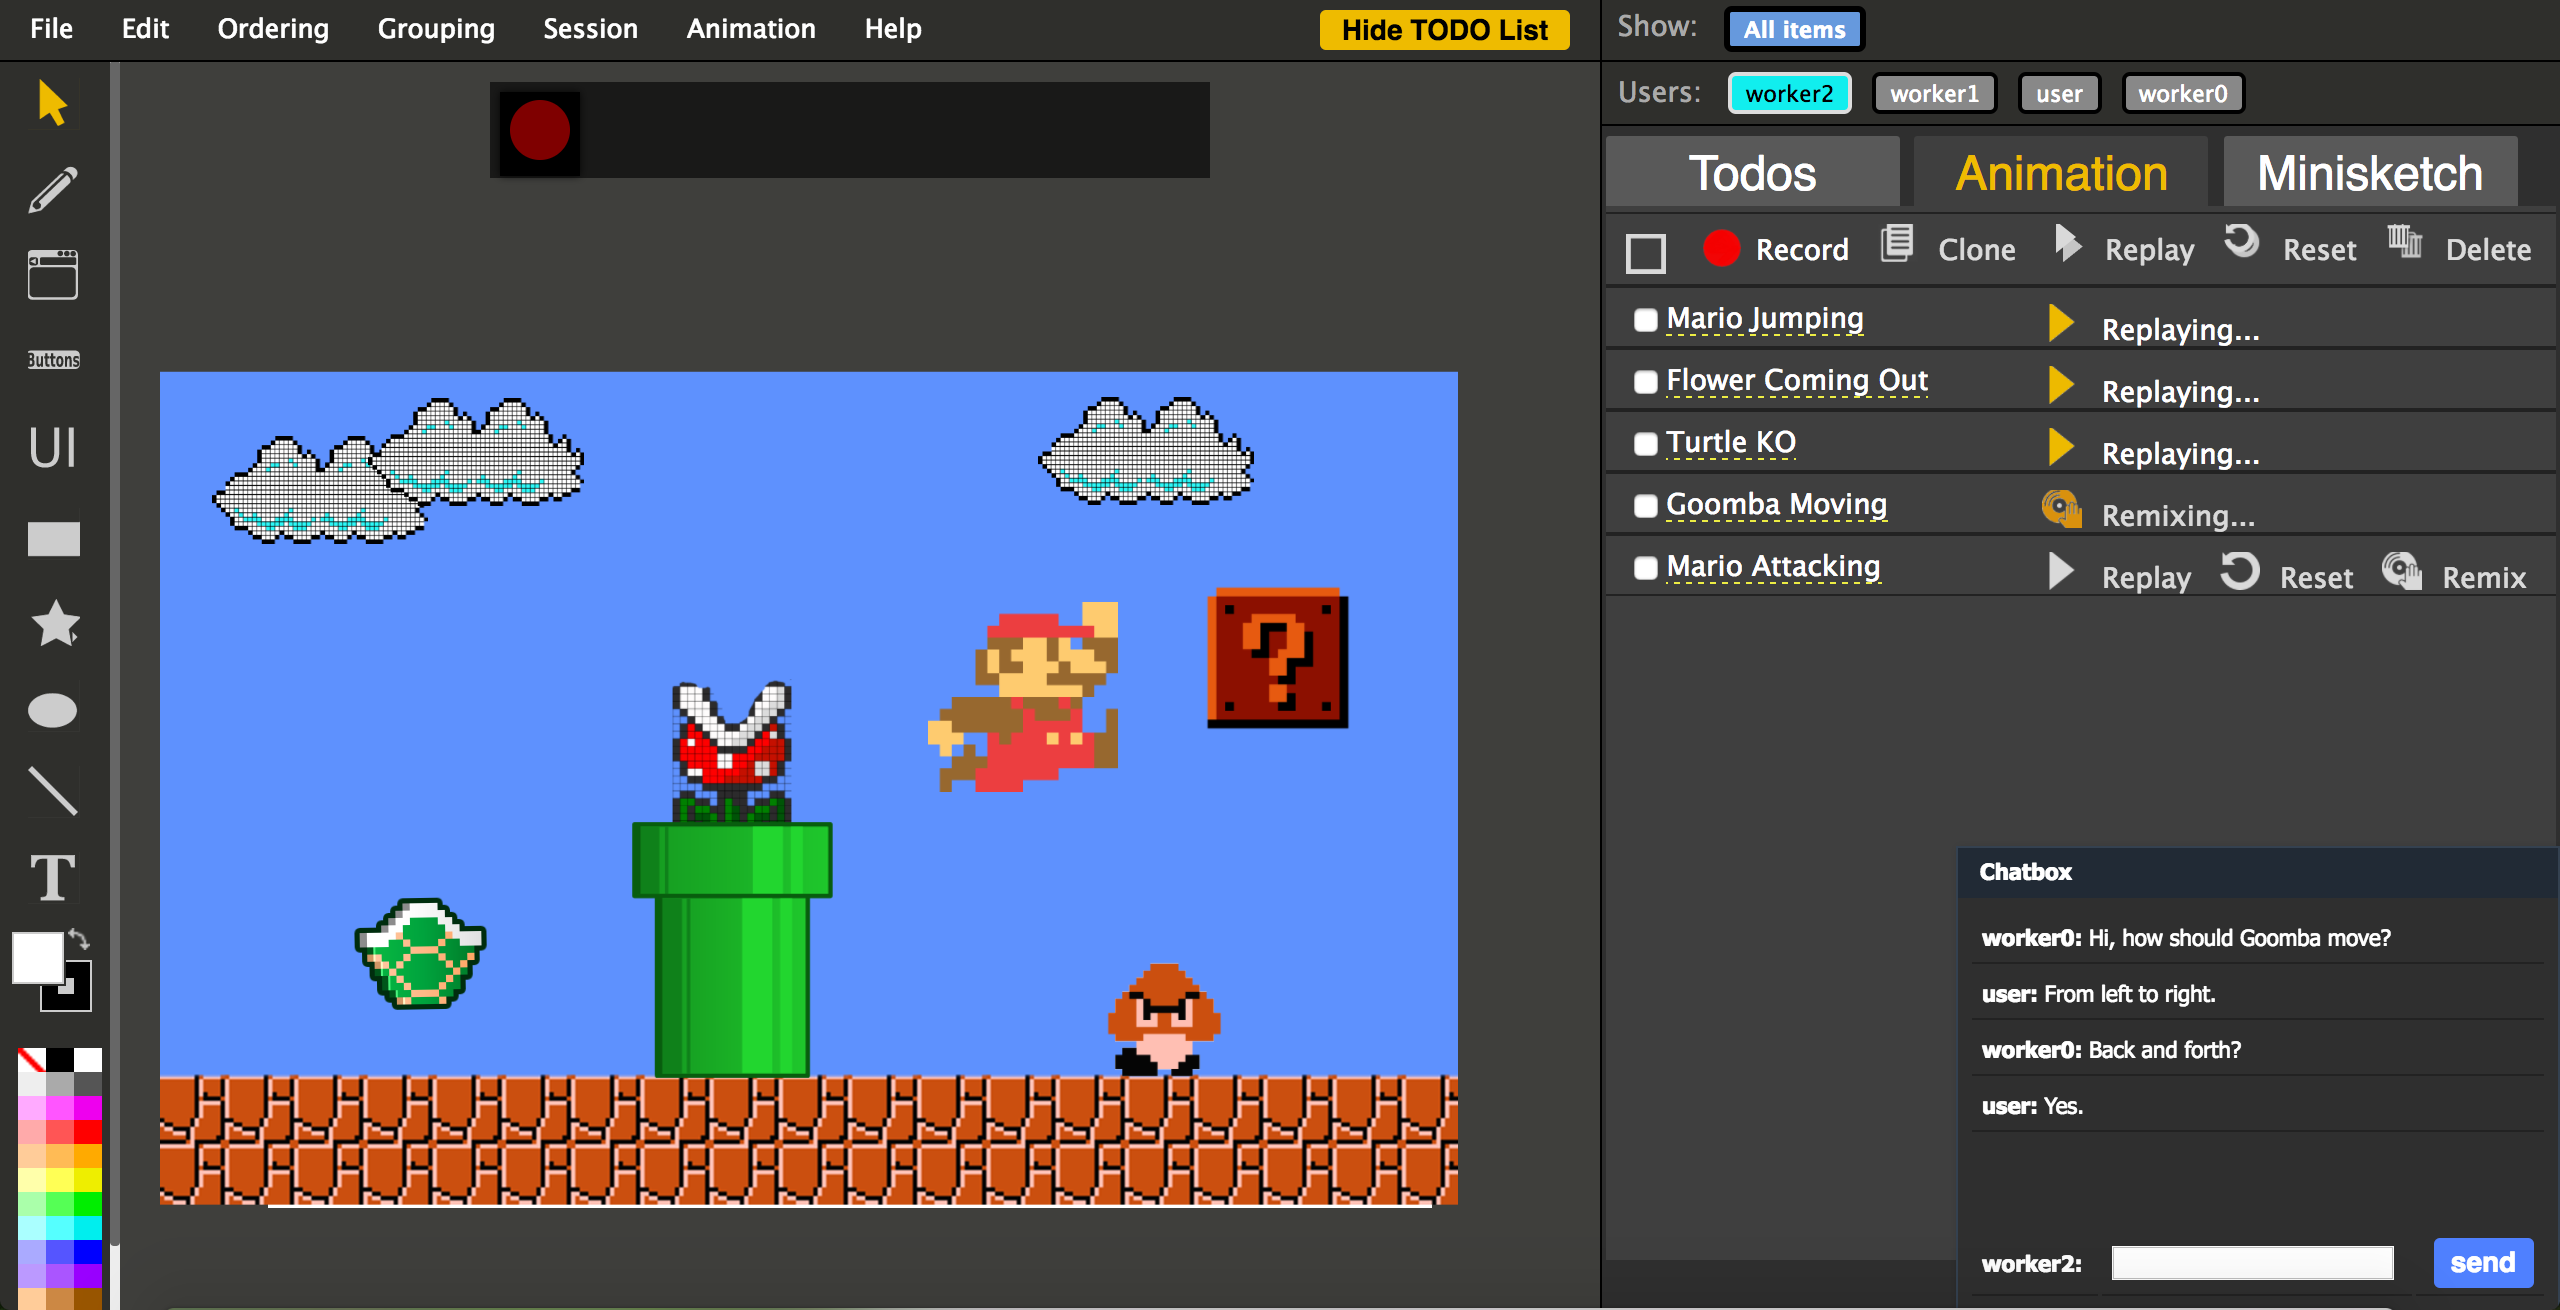2560x1310 pixels.
Task: Choose the UI elements tool
Action: click(x=52, y=447)
